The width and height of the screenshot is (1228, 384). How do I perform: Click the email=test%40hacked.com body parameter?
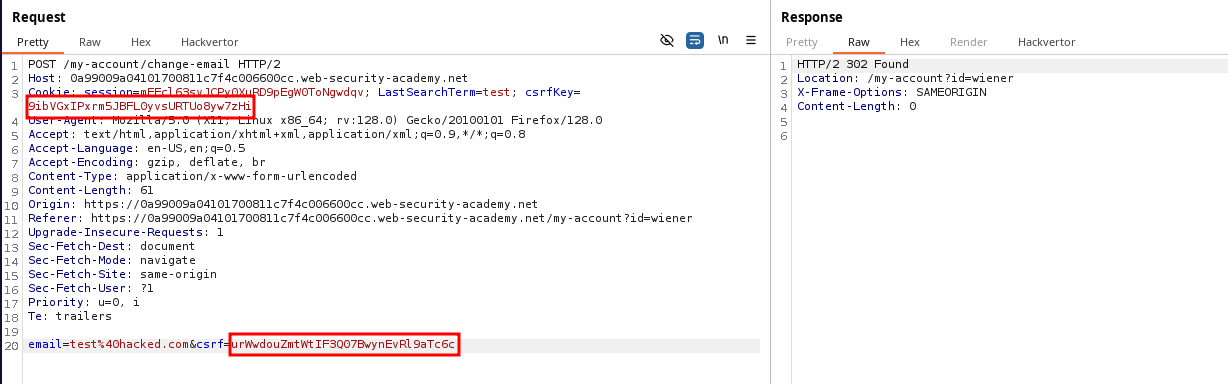pyautogui.click(x=109, y=345)
